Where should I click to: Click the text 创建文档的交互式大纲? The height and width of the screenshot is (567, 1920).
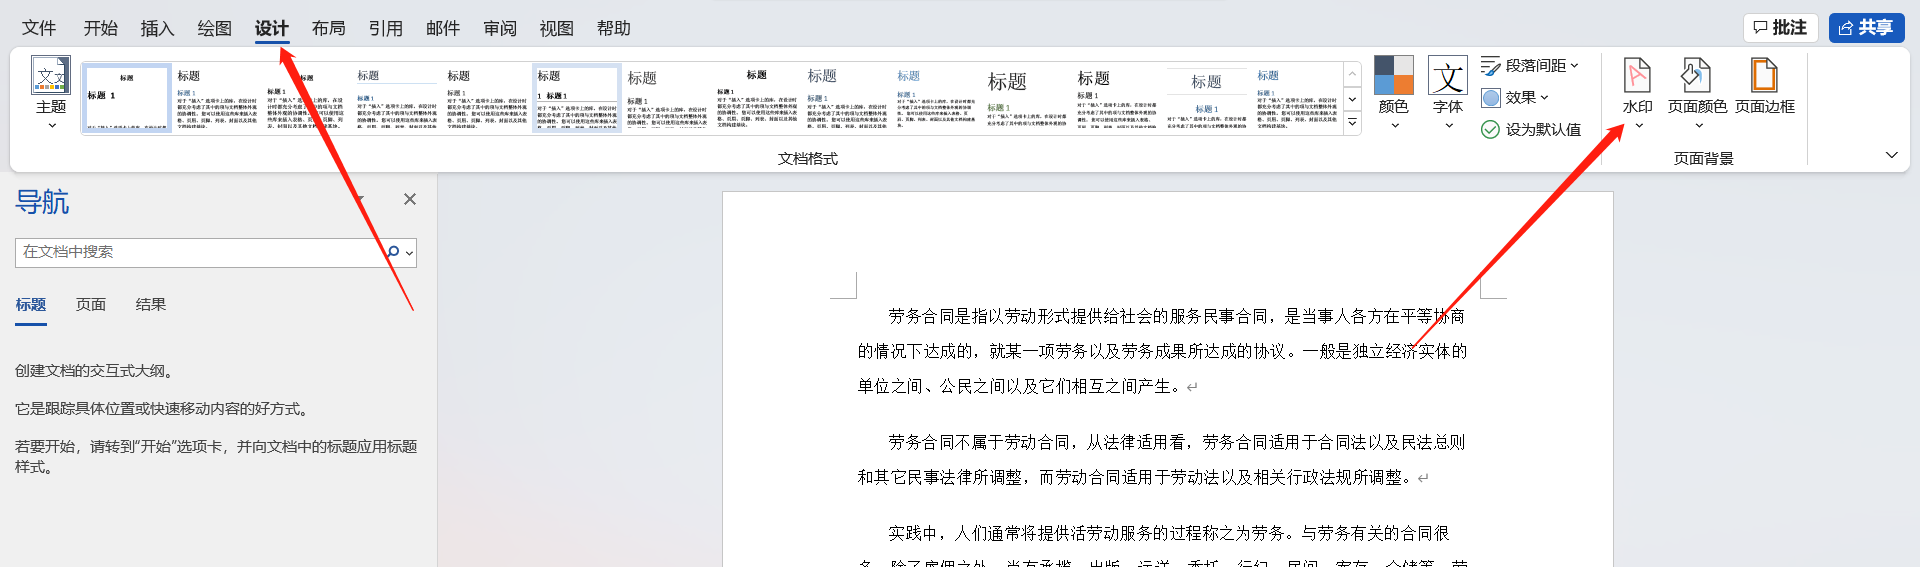pyautogui.click(x=96, y=371)
